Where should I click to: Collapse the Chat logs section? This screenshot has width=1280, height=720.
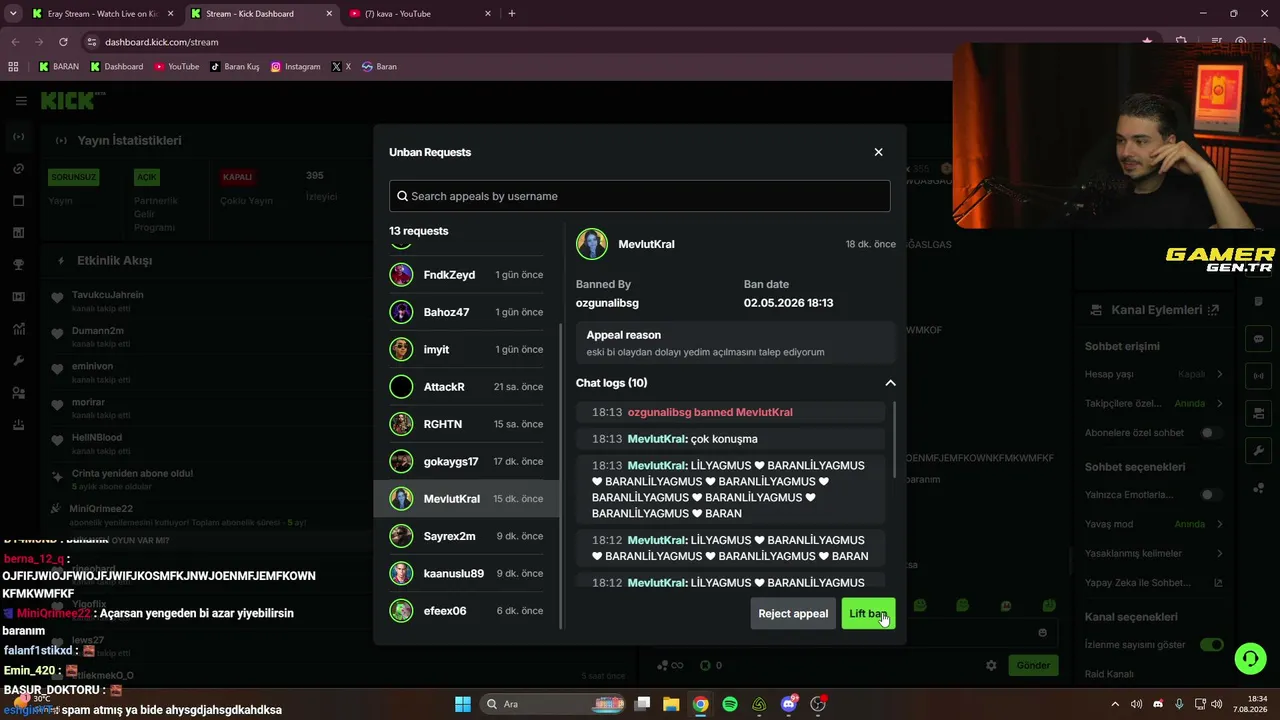[x=890, y=383]
